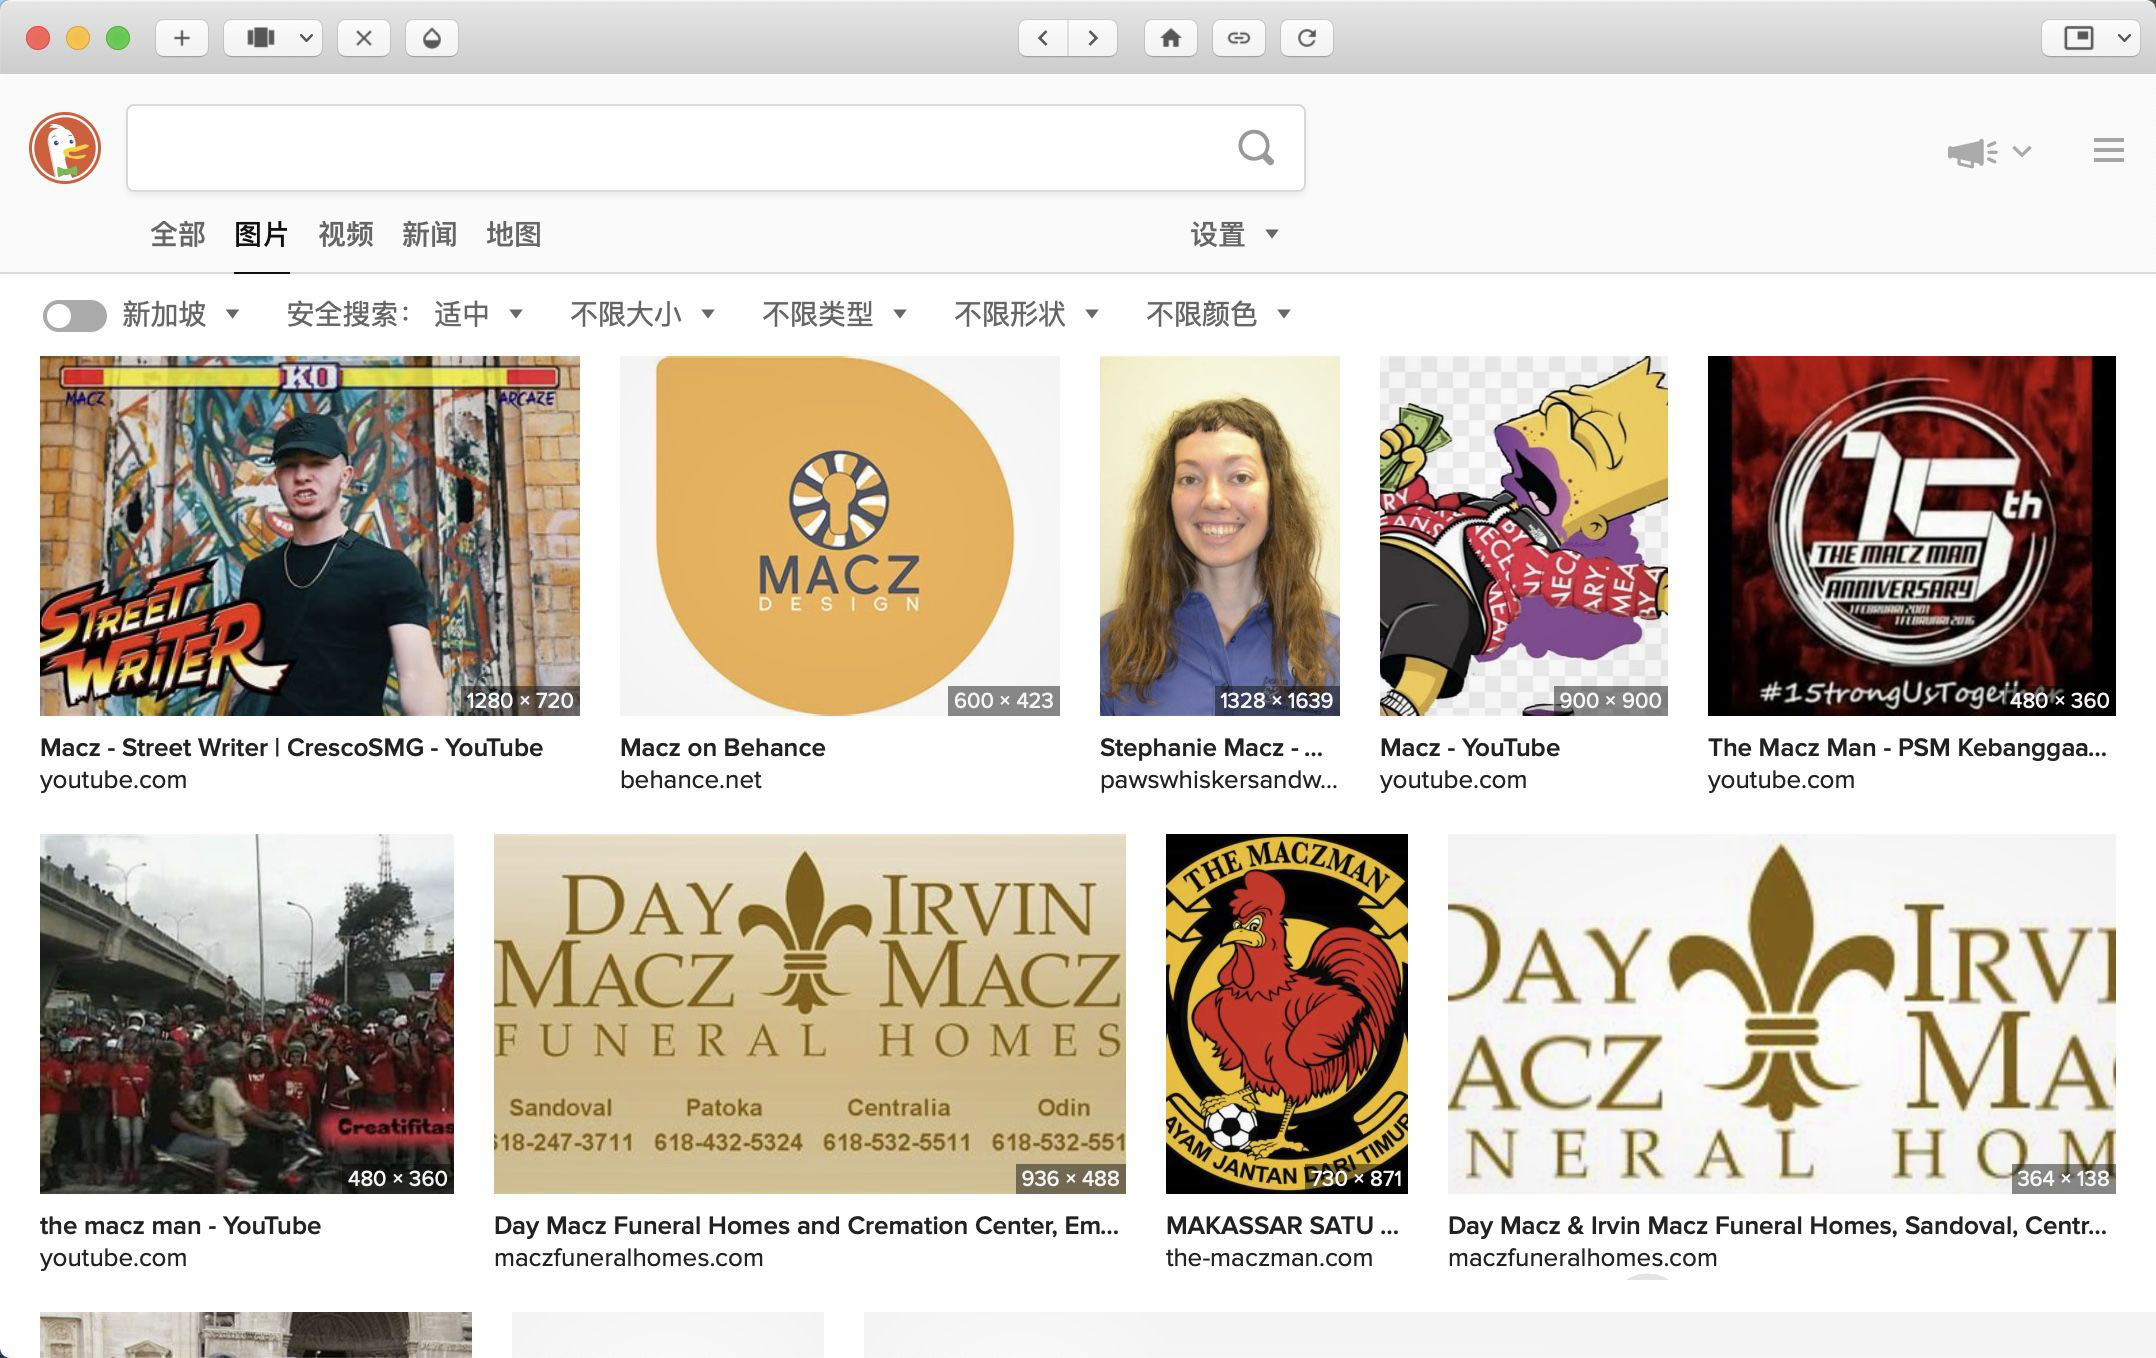Click title Macz - Street Writer | CrescoSMG - YouTube

[291, 748]
